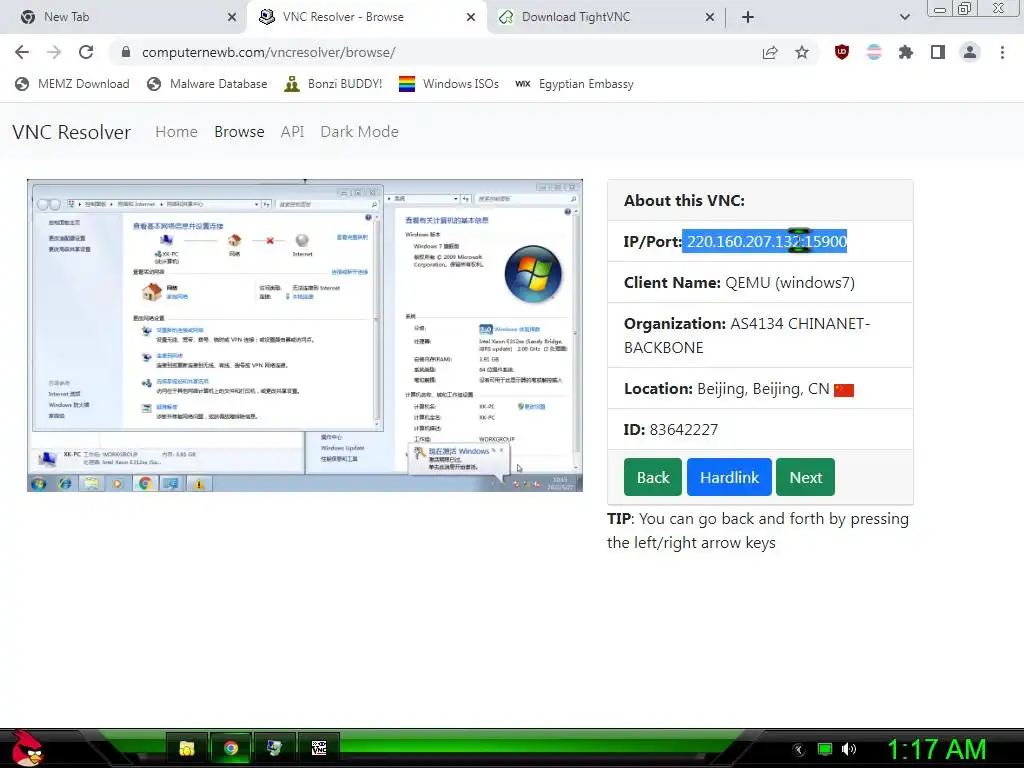The height and width of the screenshot is (768, 1024).
Task: Click the volume speaker tray icon
Action: point(849,749)
